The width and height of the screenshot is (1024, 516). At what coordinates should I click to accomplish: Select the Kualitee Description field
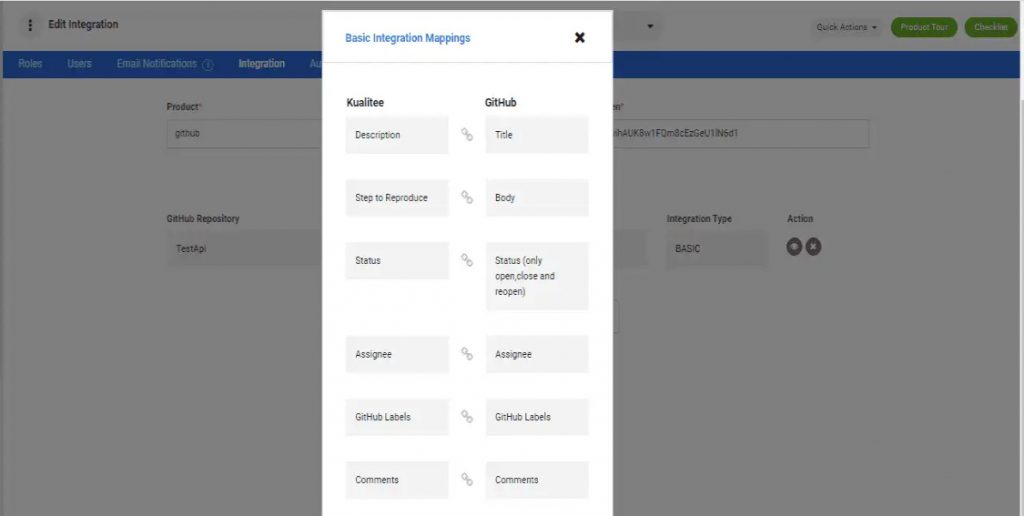click(x=397, y=135)
